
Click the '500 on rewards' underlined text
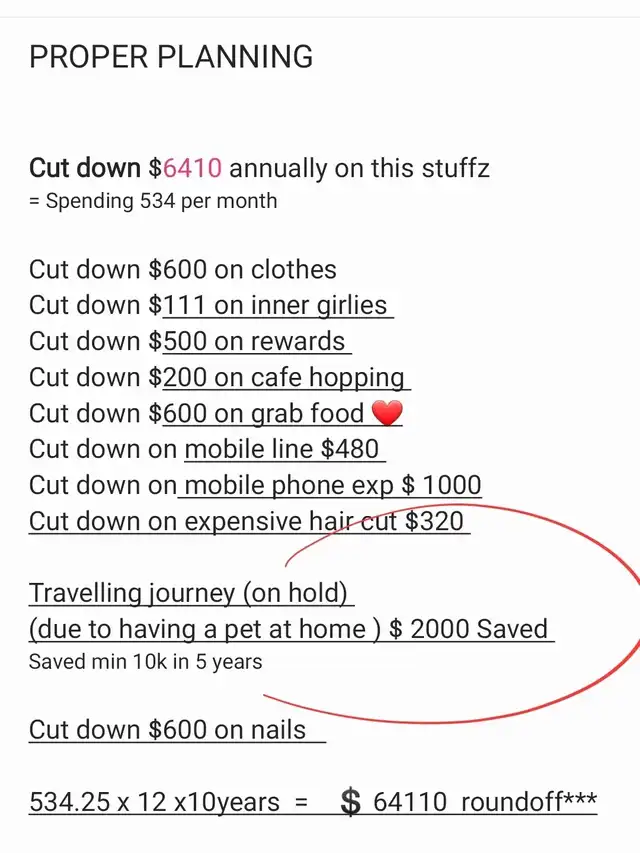coord(255,341)
